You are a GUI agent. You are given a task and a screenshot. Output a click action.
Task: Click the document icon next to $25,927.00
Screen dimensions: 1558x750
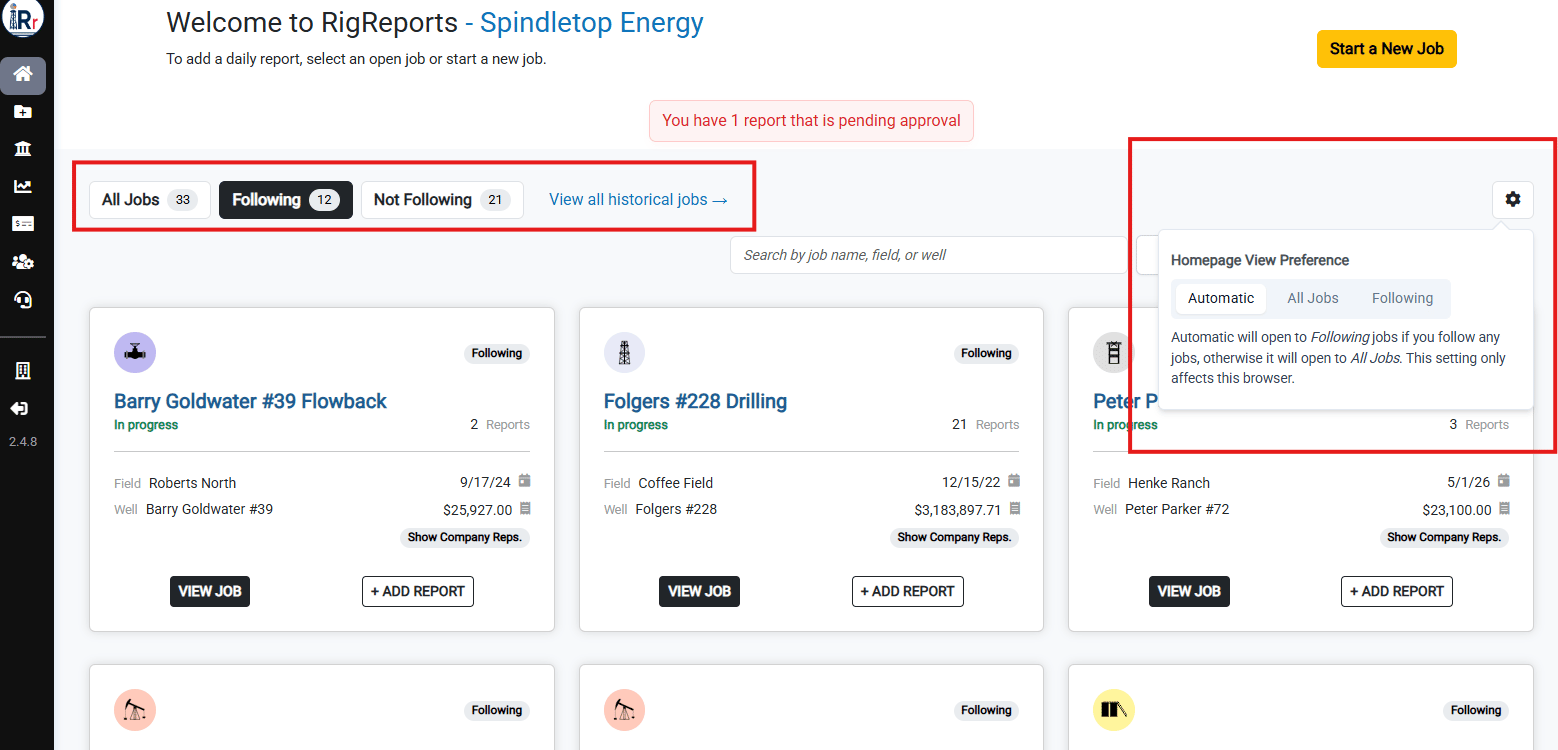coord(525,509)
